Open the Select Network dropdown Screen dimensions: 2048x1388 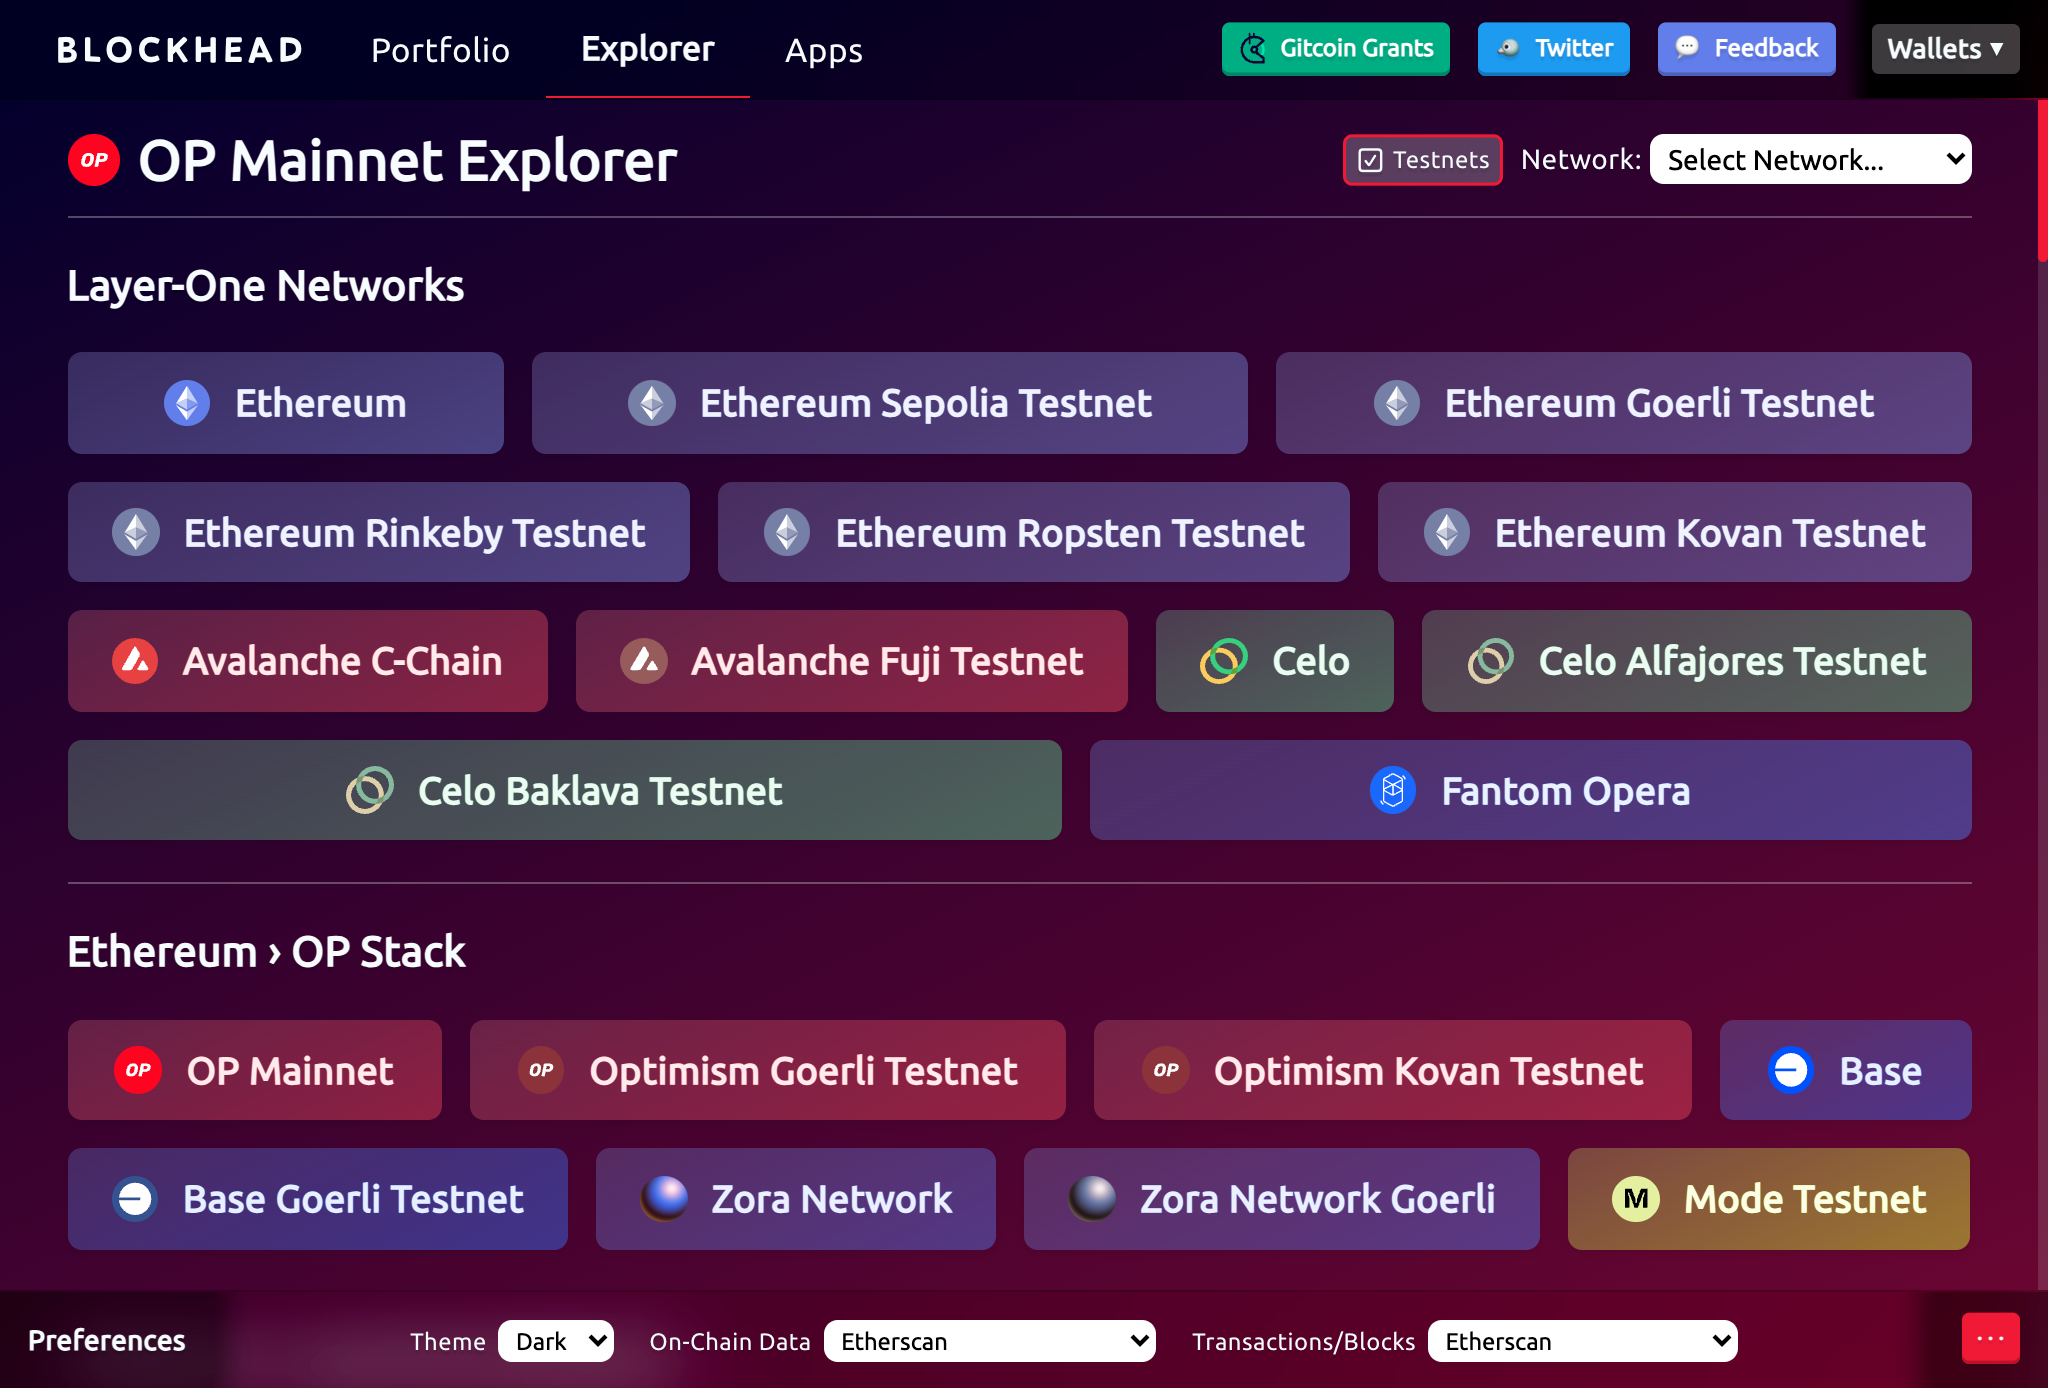tap(1810, 159)
